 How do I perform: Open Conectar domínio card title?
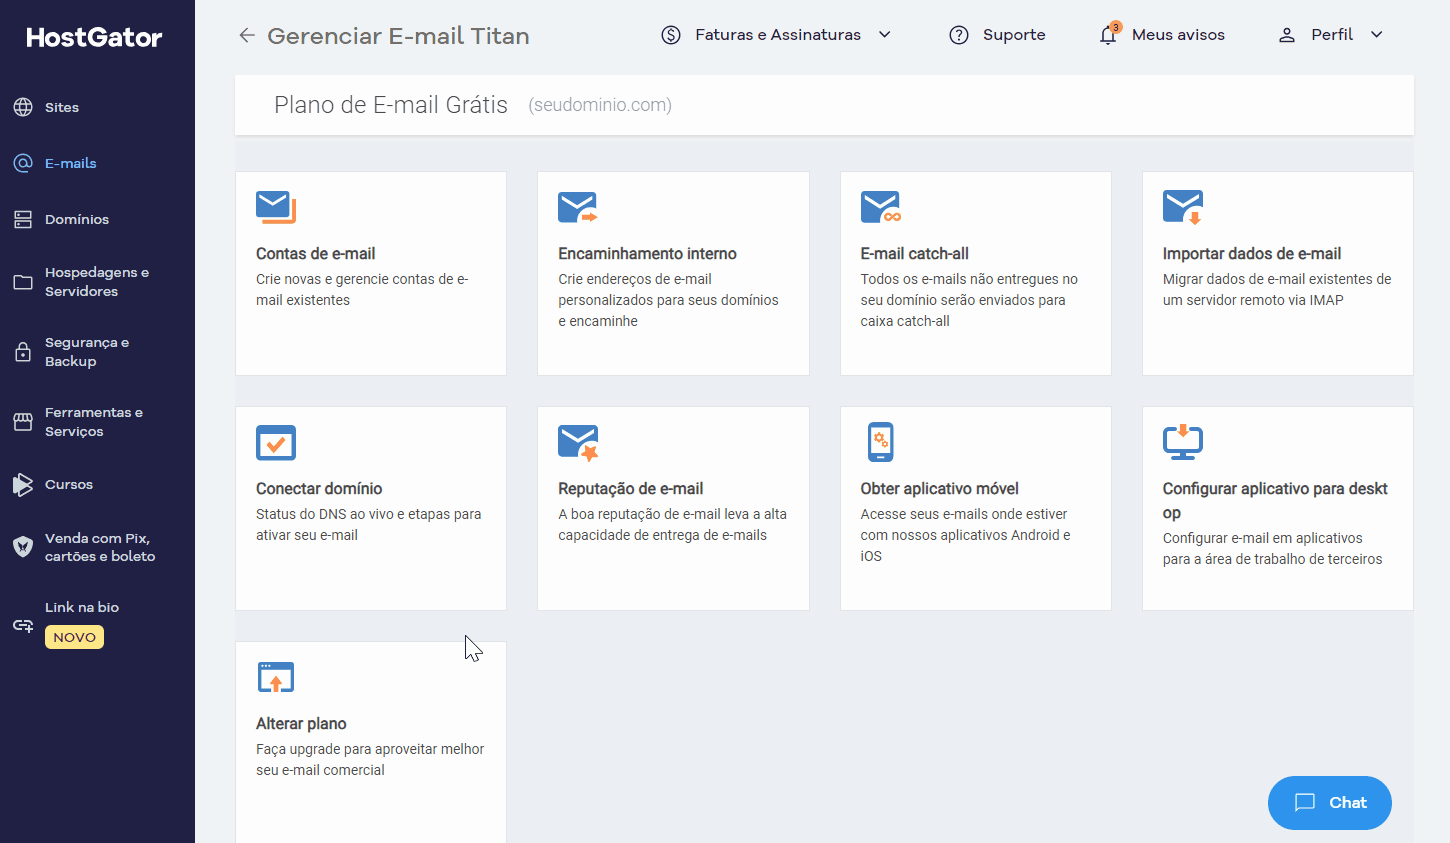pos(319,489)
